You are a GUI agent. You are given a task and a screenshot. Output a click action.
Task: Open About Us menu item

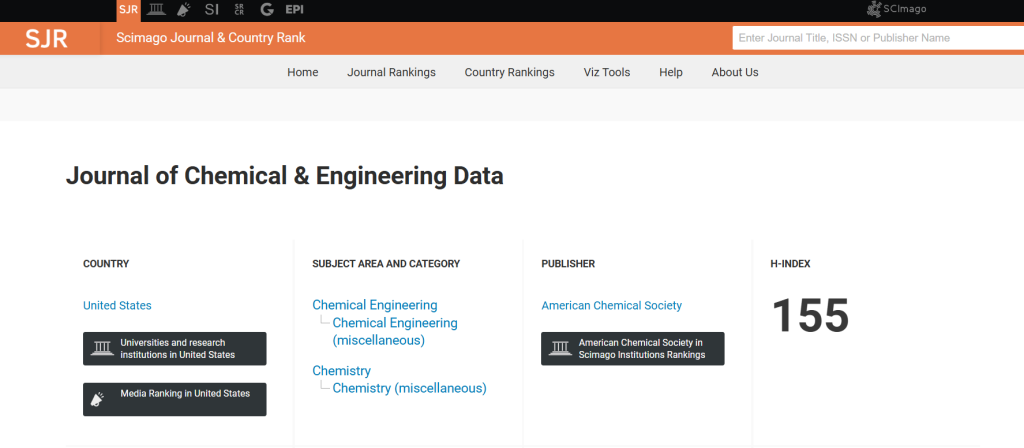click(735, 72)
